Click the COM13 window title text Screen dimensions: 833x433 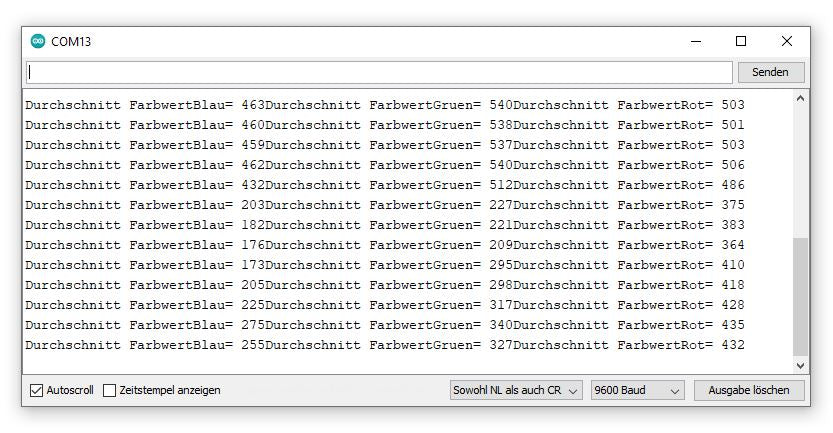click(x=71, y=41)
